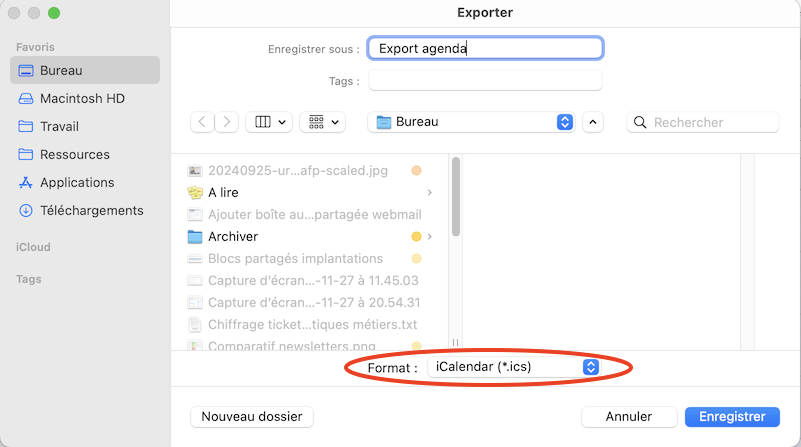
Task: Select Travail in the Favoris sidebar
Action: [x=59, y=127]
